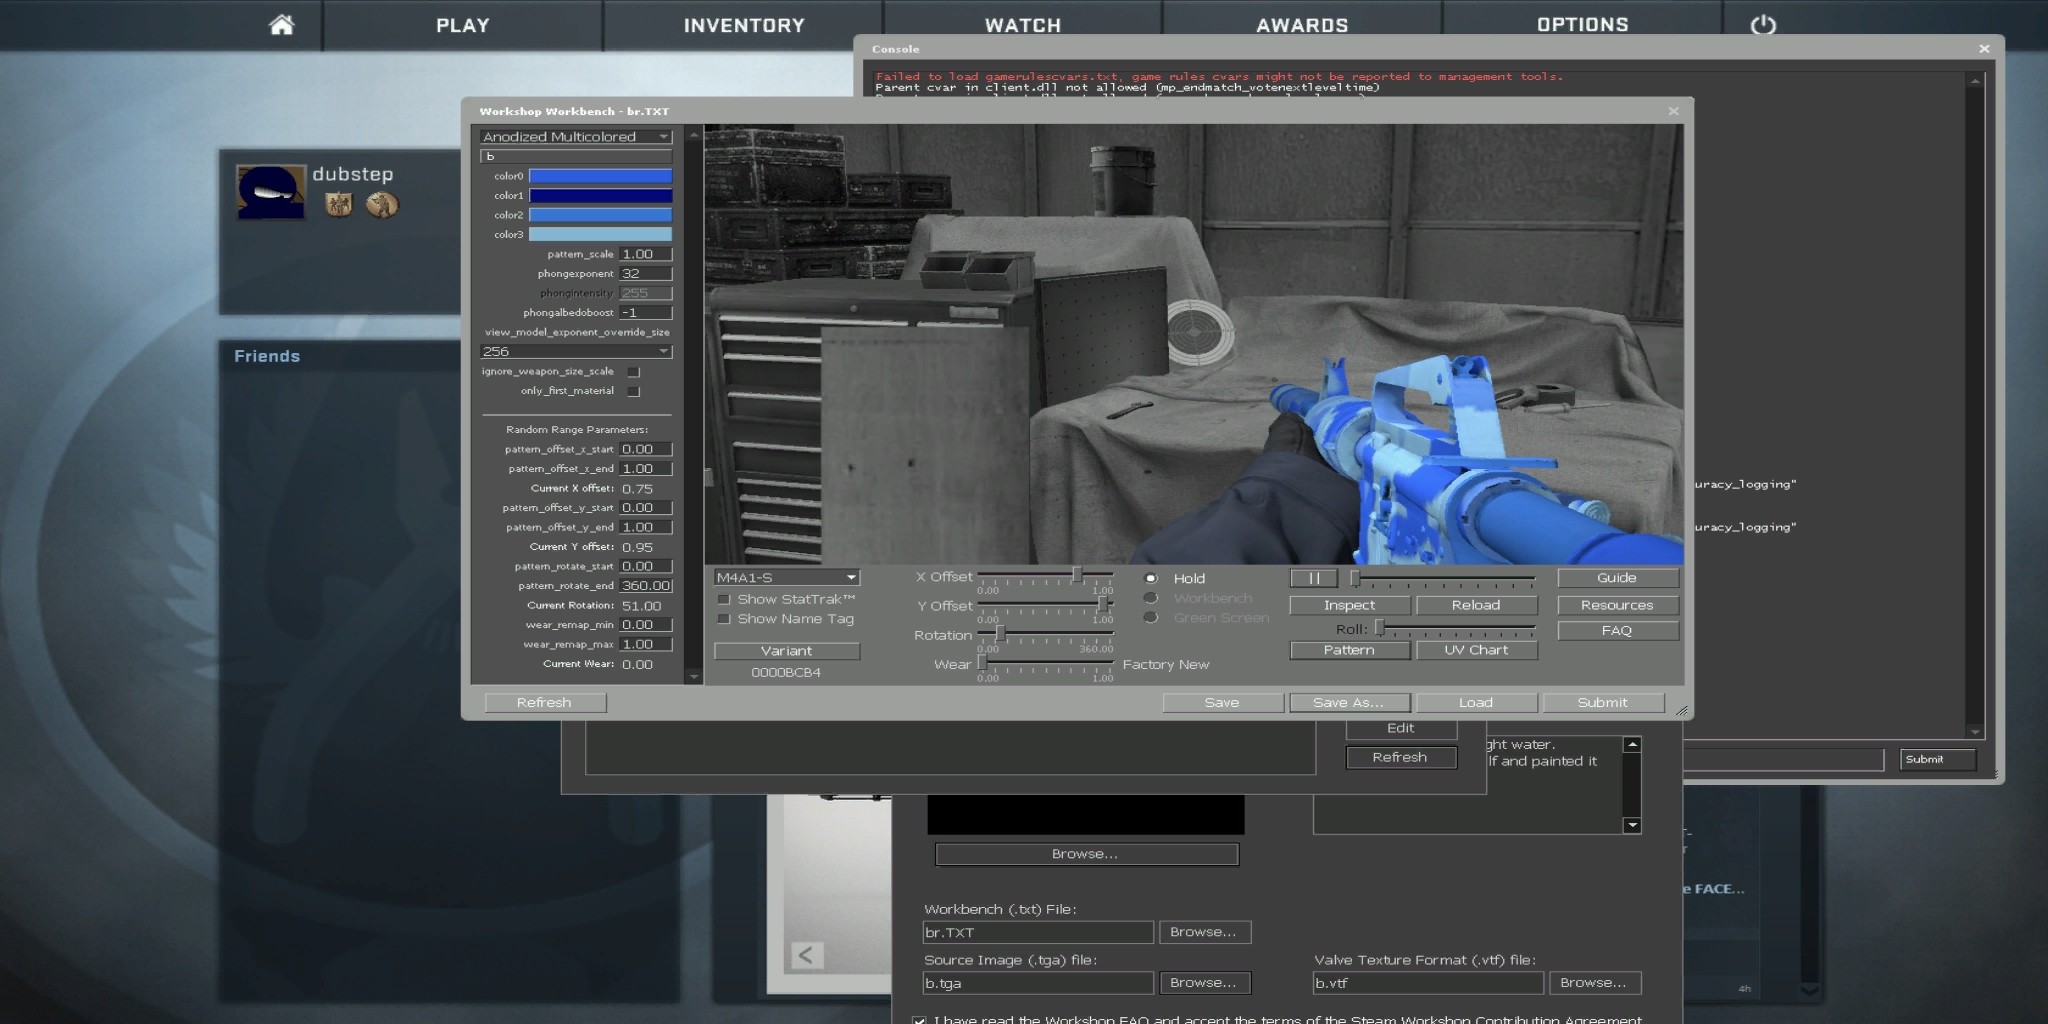The height and width of the screenshot is (1024, 2048).
Task: Open the INVENTORY menu
Action: (744, 25)
